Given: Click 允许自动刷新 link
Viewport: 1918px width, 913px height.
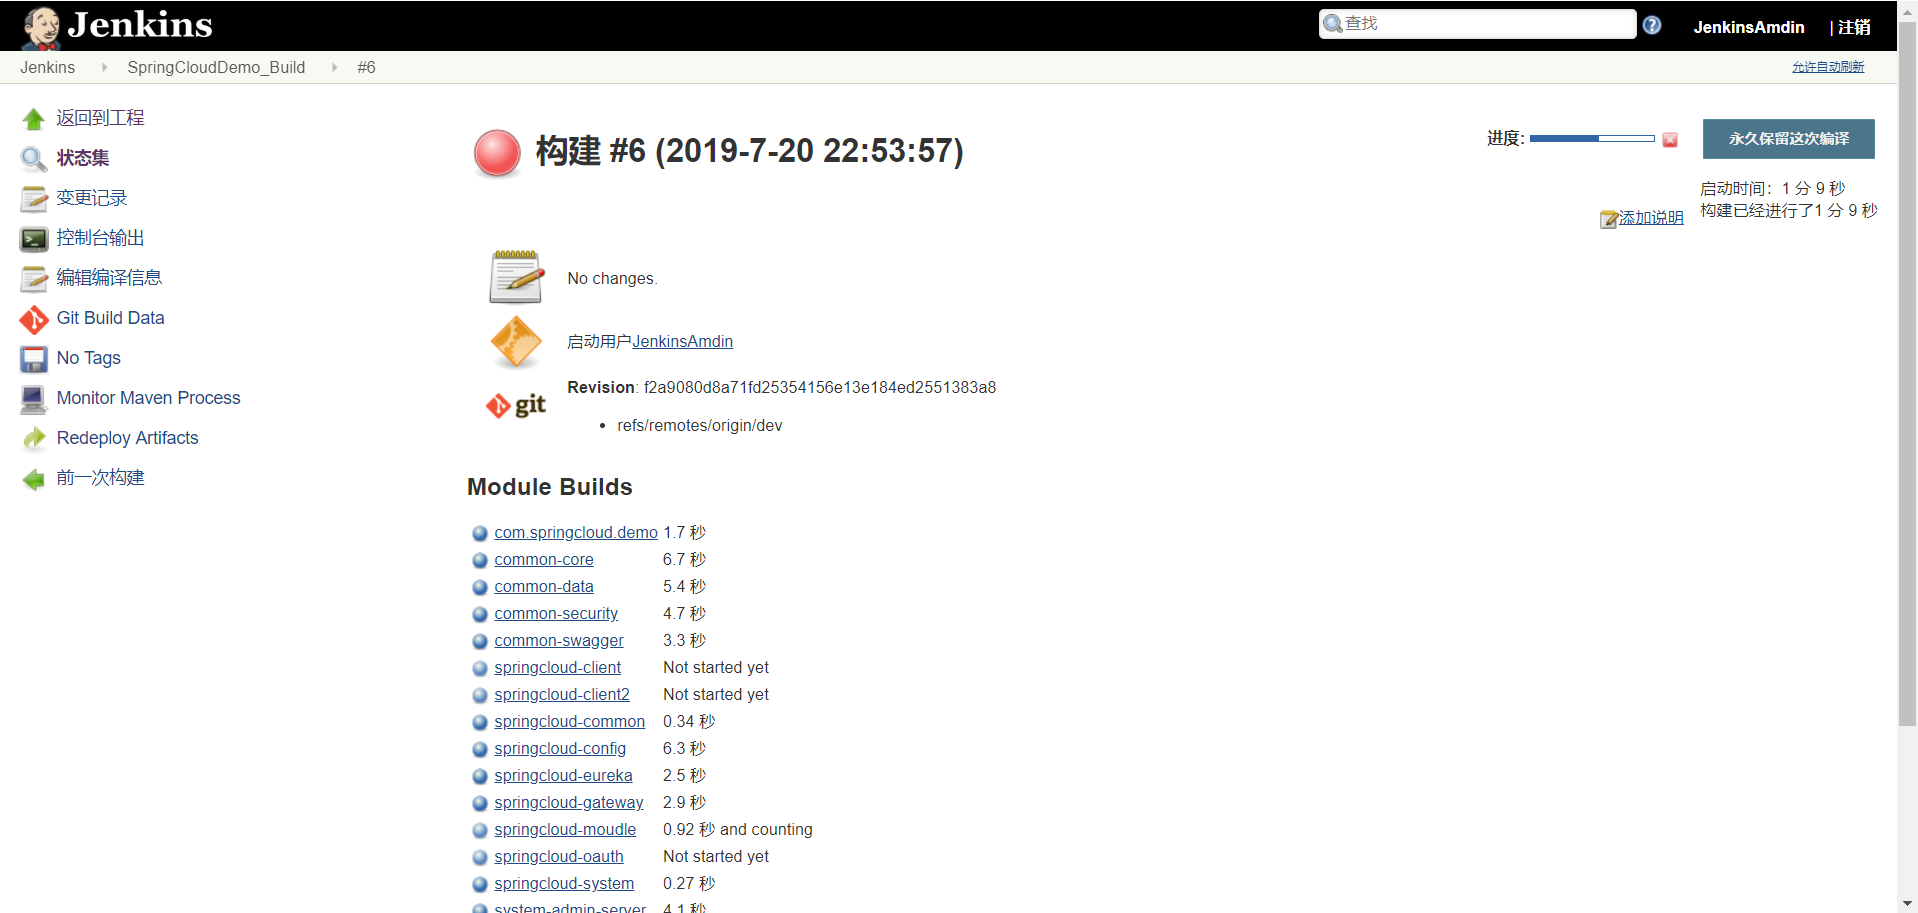Looking at the screenshot, I should [1828, 67].
